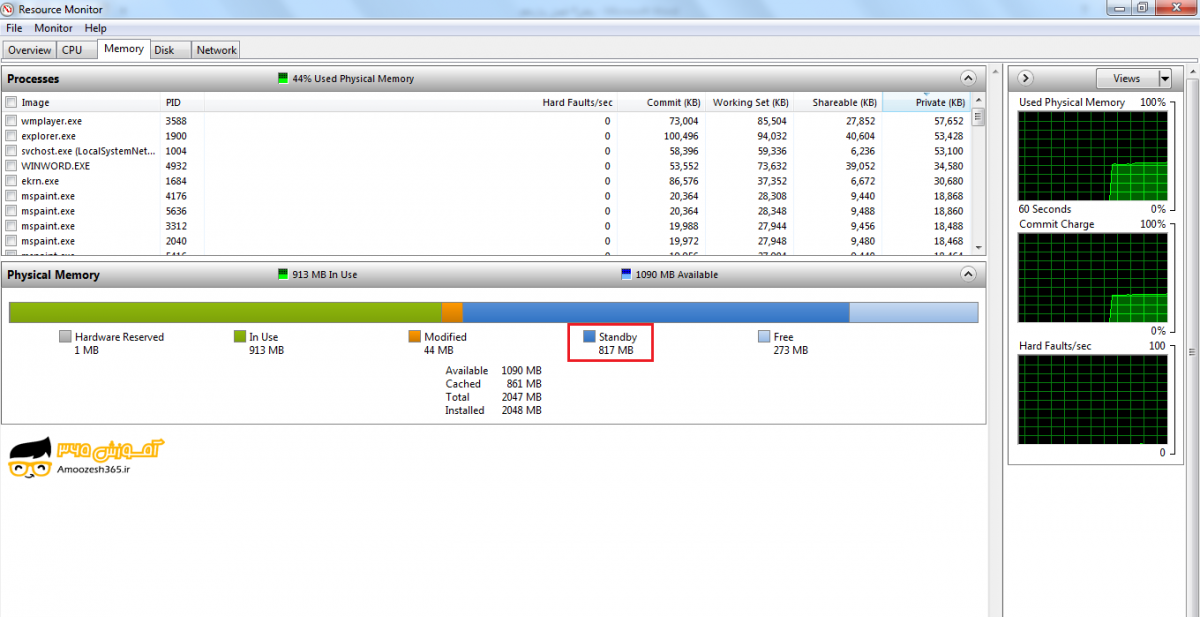
Task: Collapse the right graphs pane arrow
Action: click(x=1026, y=78)
